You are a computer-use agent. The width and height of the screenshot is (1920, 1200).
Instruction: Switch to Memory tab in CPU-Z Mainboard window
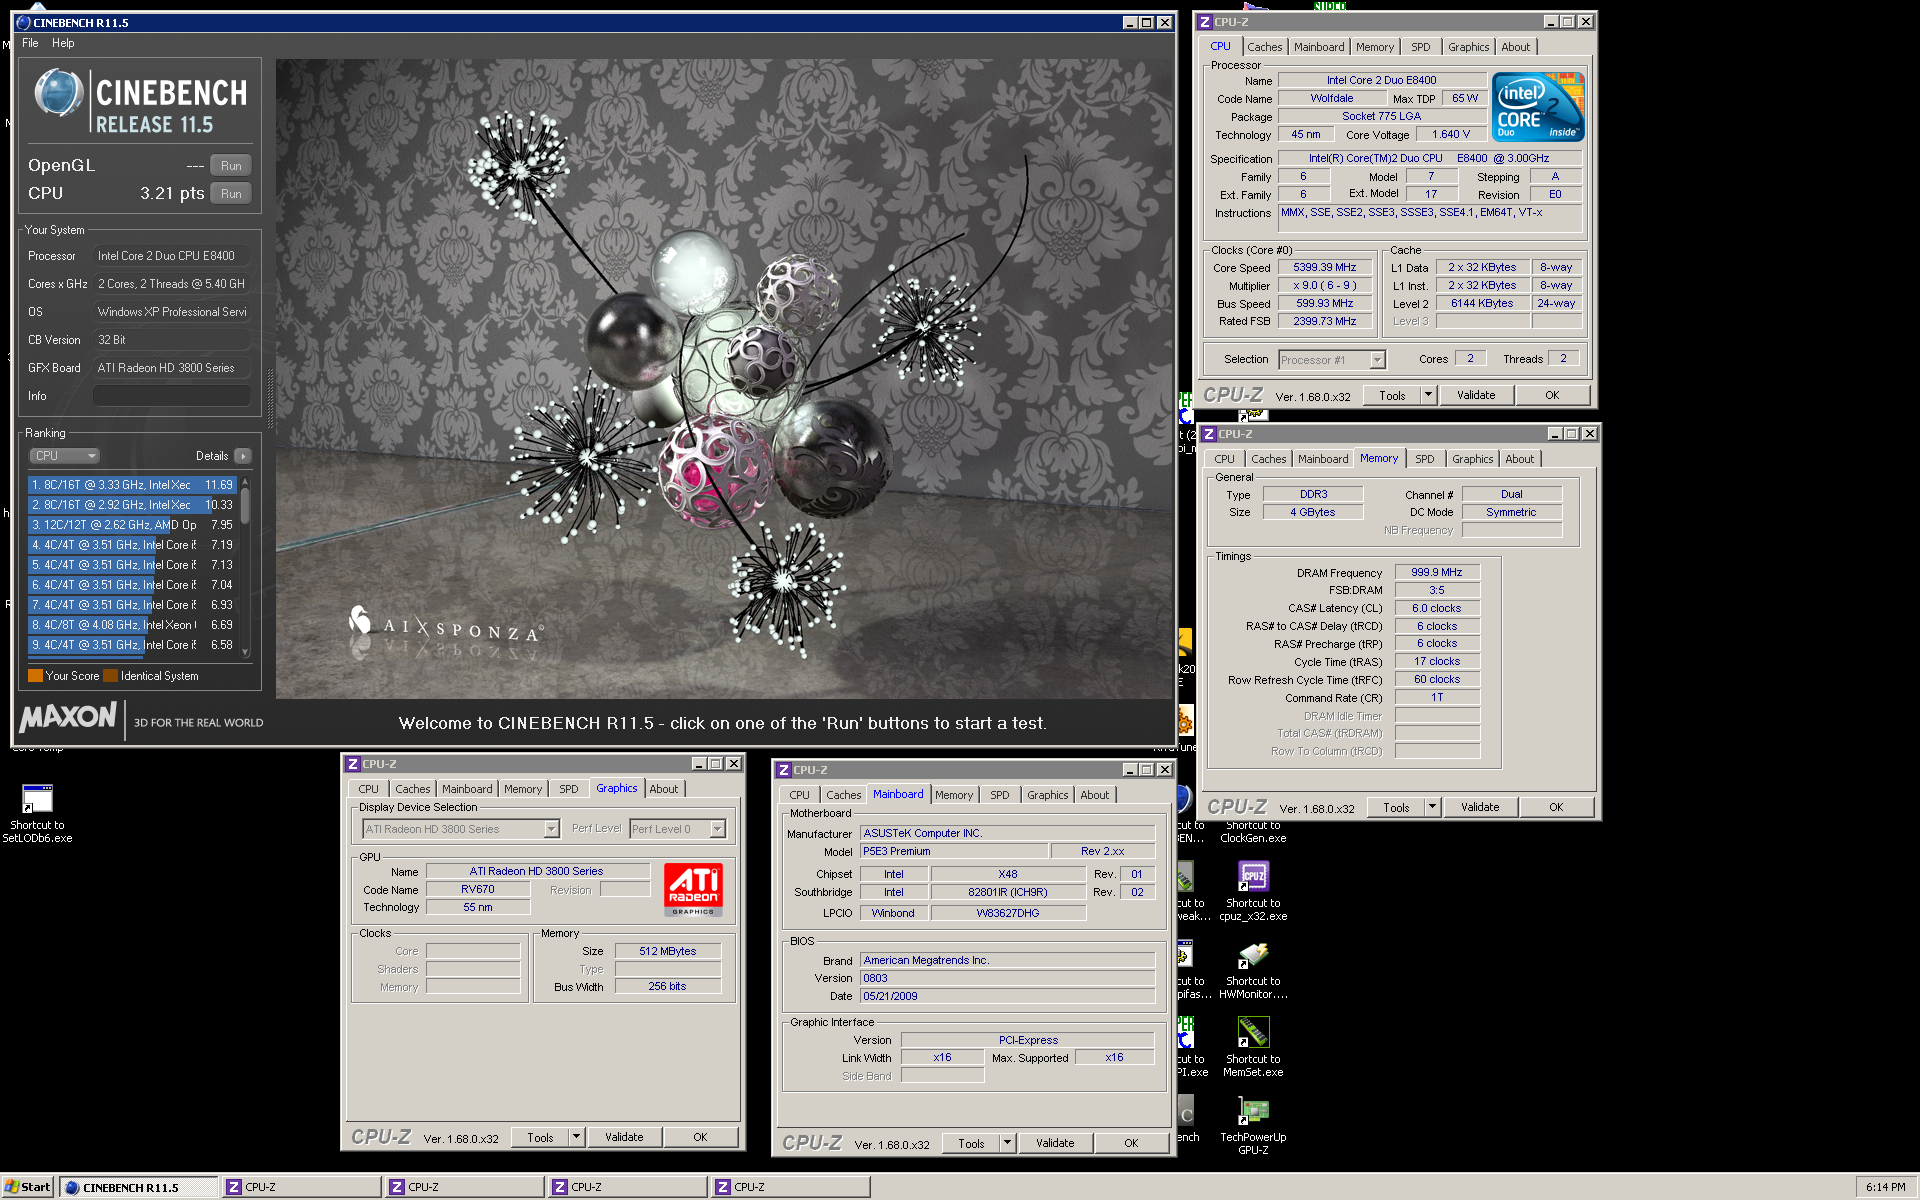pos(954,795)
